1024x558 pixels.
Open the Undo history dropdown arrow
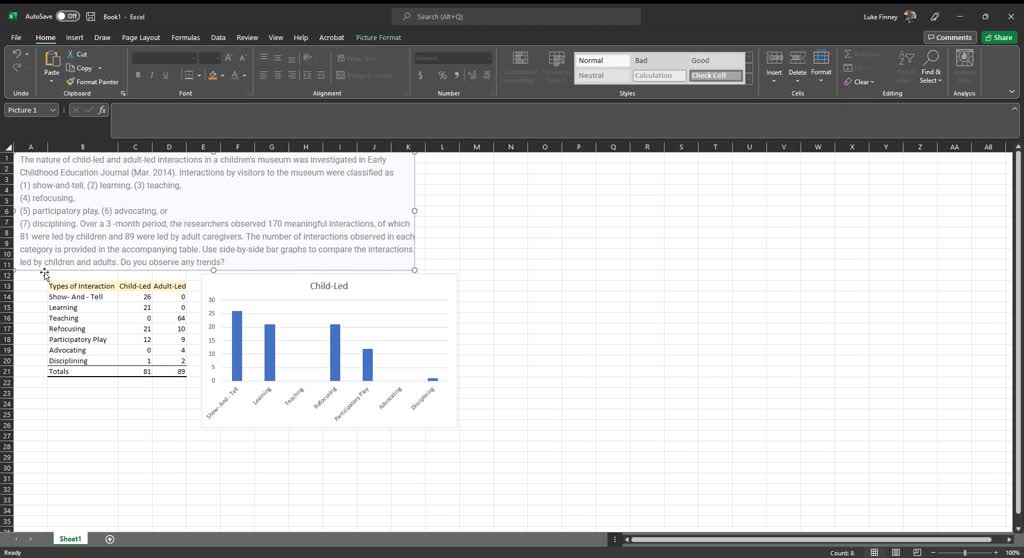click(x=27, y=54)
